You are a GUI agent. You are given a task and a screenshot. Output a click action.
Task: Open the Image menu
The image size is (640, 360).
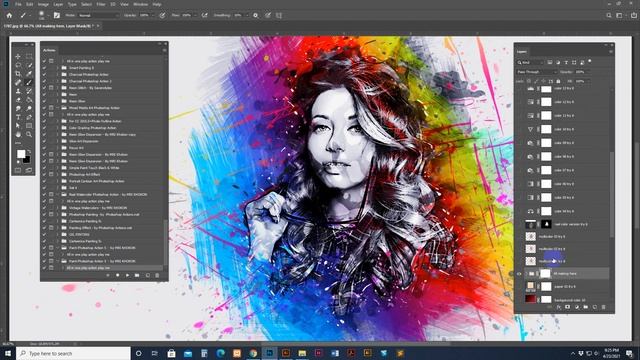(43, 4)
